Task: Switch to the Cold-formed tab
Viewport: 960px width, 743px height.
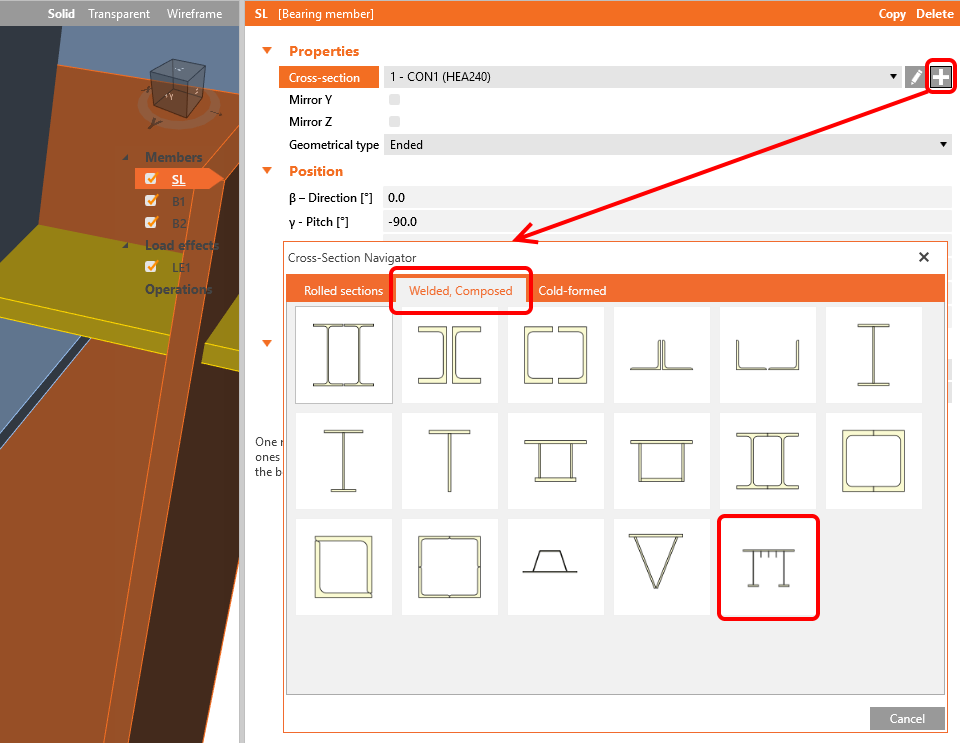Action: (x=572, y=291)
